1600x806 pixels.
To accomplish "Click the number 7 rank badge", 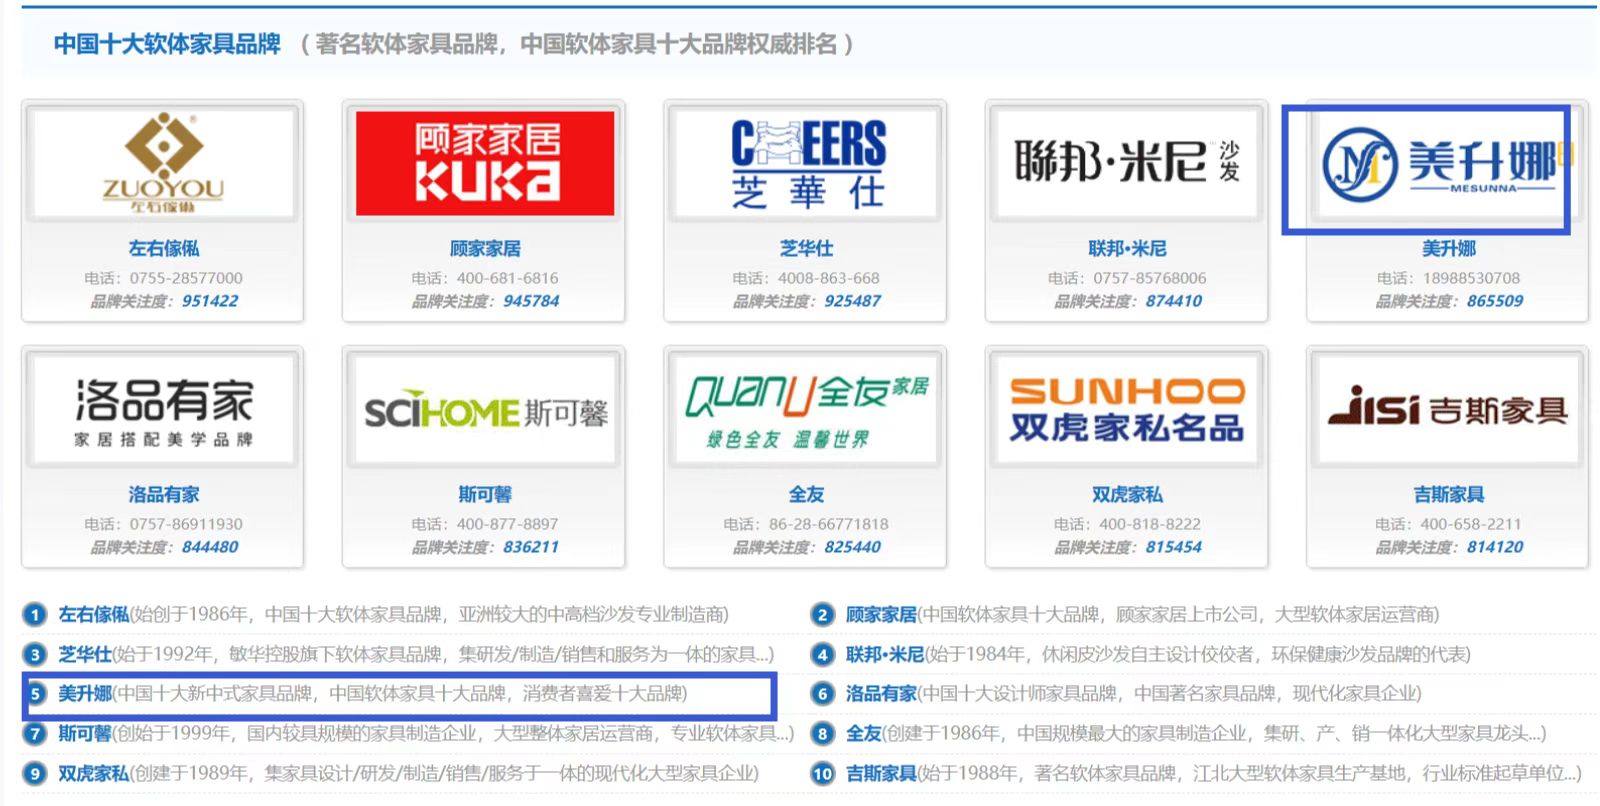I will tap(35, 734).
